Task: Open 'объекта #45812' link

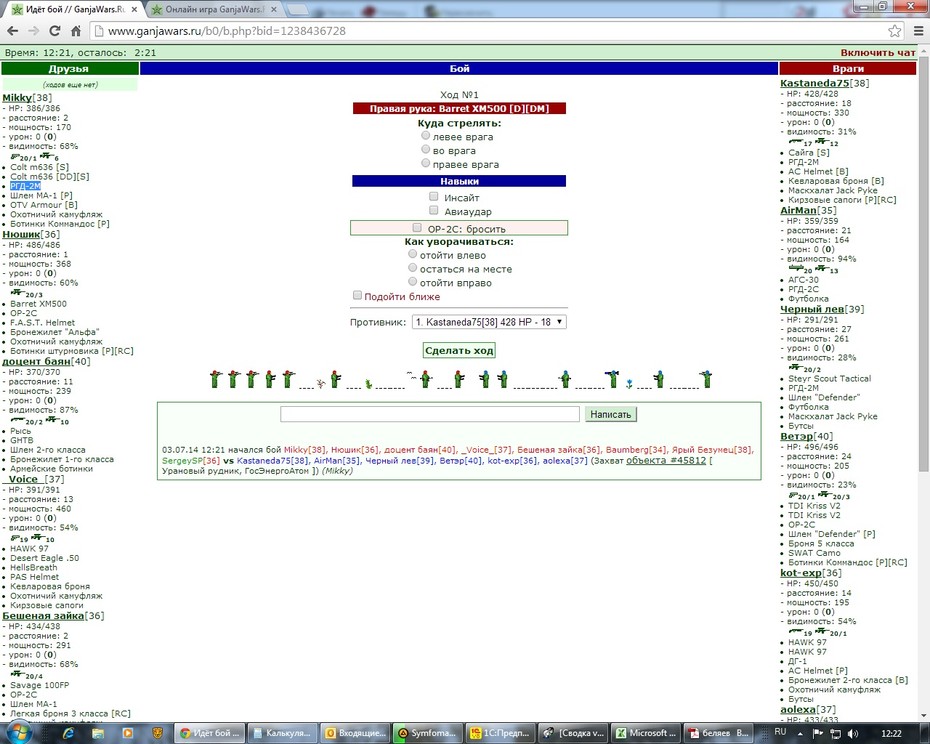Action: pyautogui.click(x=666, y=460)
